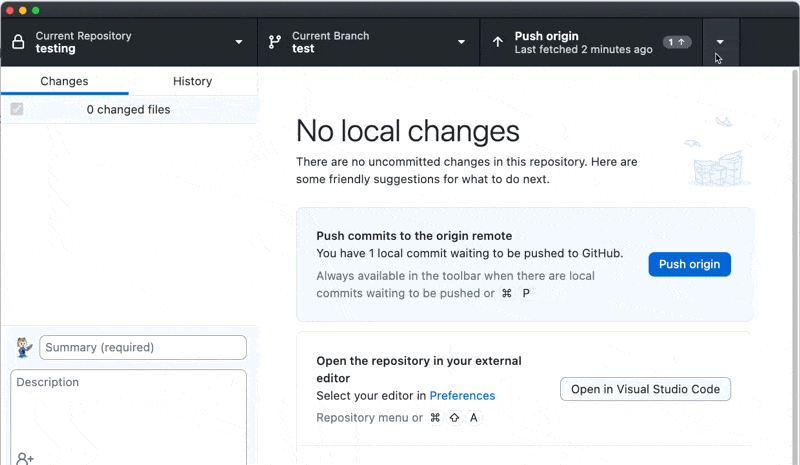Open the Preferences link
The height and width of the screenshot is (465, 800).
point(462,396)
